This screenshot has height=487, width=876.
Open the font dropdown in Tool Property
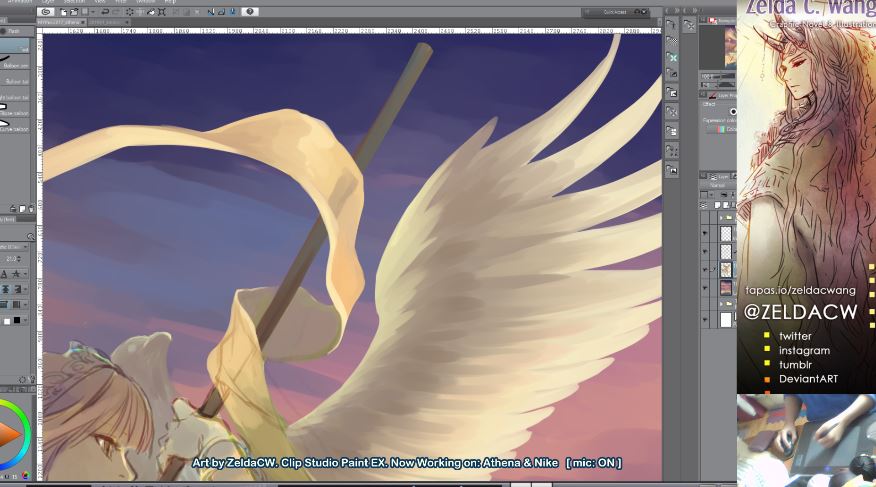(x=14, y=247)
